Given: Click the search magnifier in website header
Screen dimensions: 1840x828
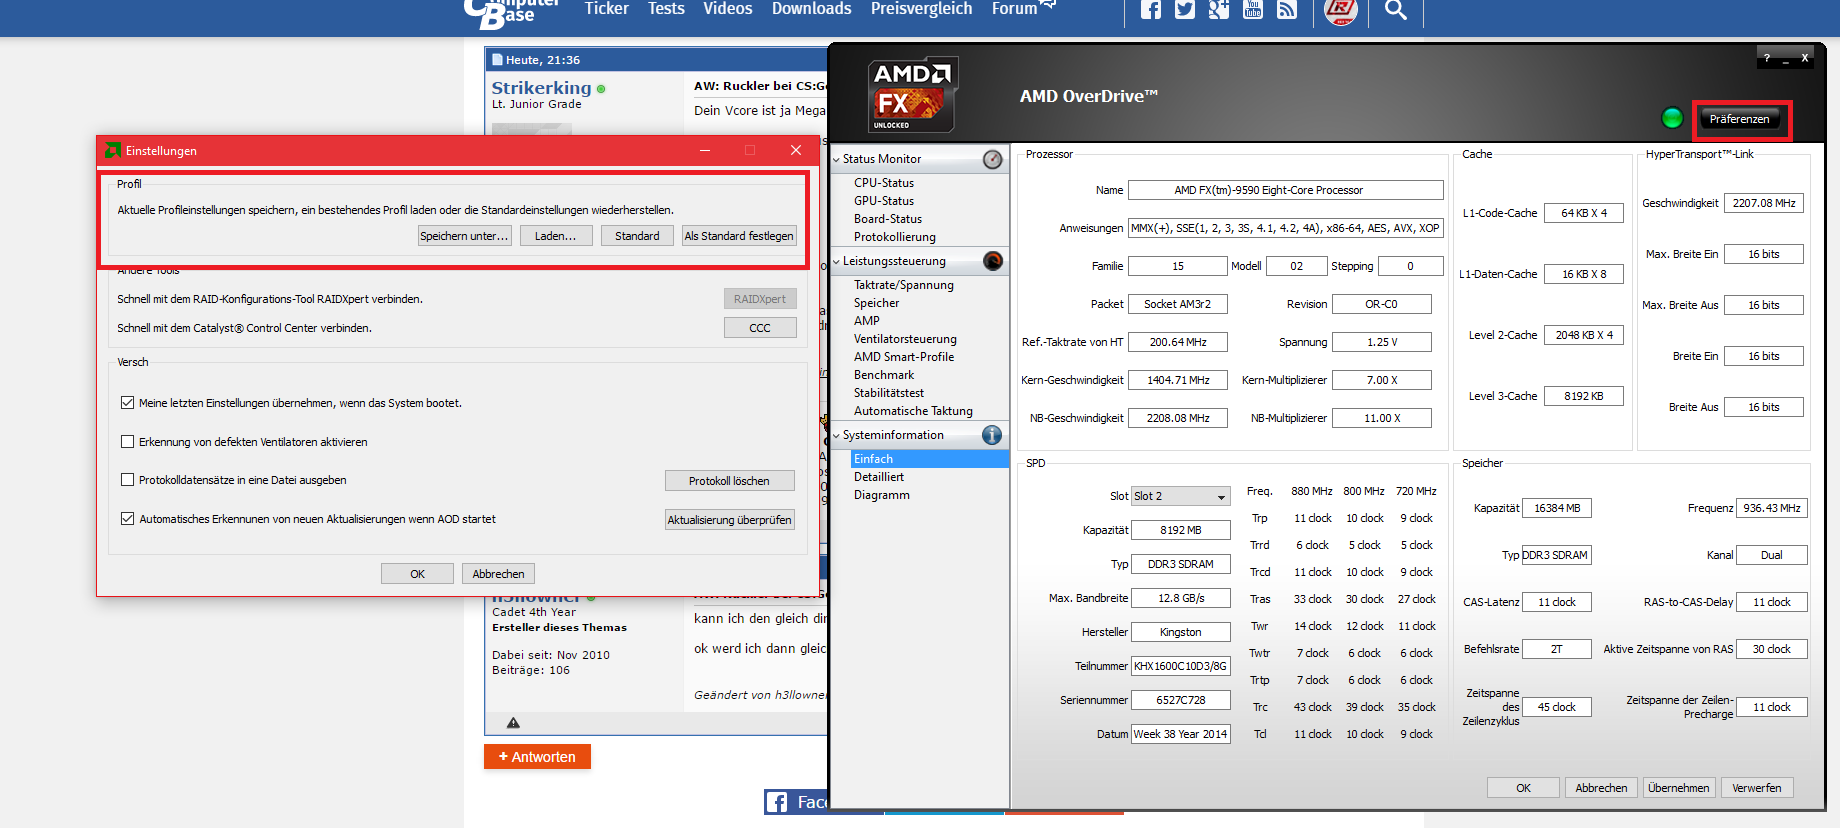Looking at the screenshot, I should coord(1396,10).
